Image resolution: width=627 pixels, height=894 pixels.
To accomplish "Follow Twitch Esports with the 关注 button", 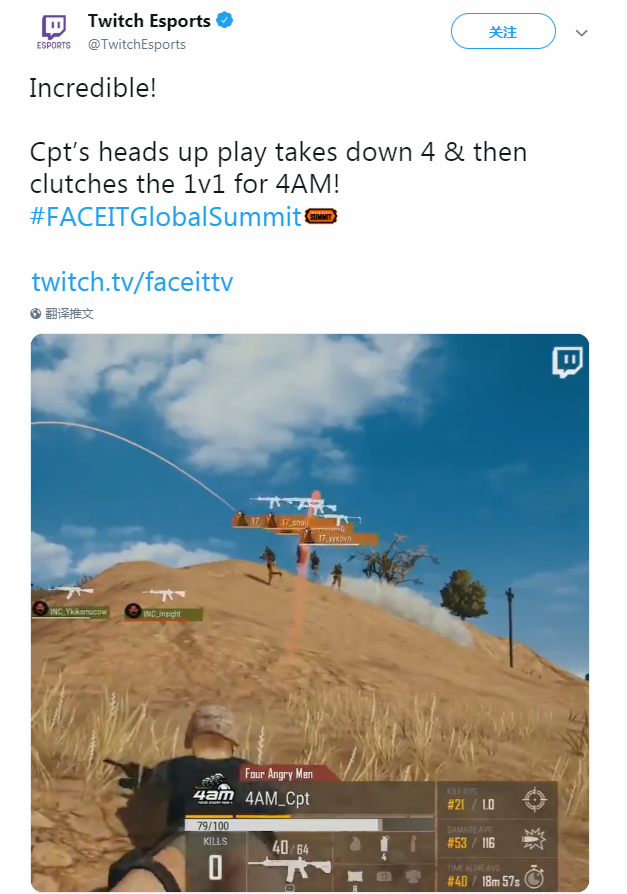I will pos(503,32).
